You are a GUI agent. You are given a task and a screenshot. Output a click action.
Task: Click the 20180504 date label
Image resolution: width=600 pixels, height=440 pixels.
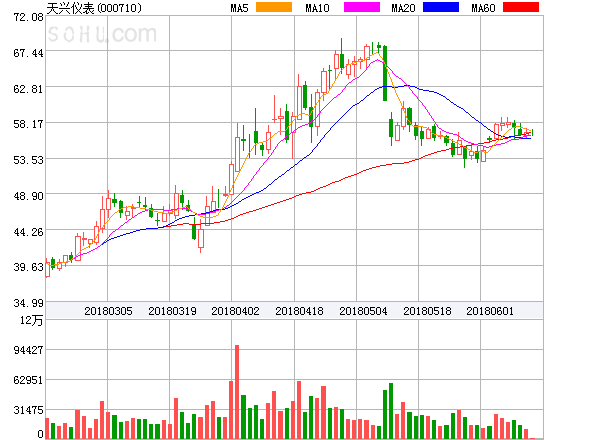pos(363,311)
